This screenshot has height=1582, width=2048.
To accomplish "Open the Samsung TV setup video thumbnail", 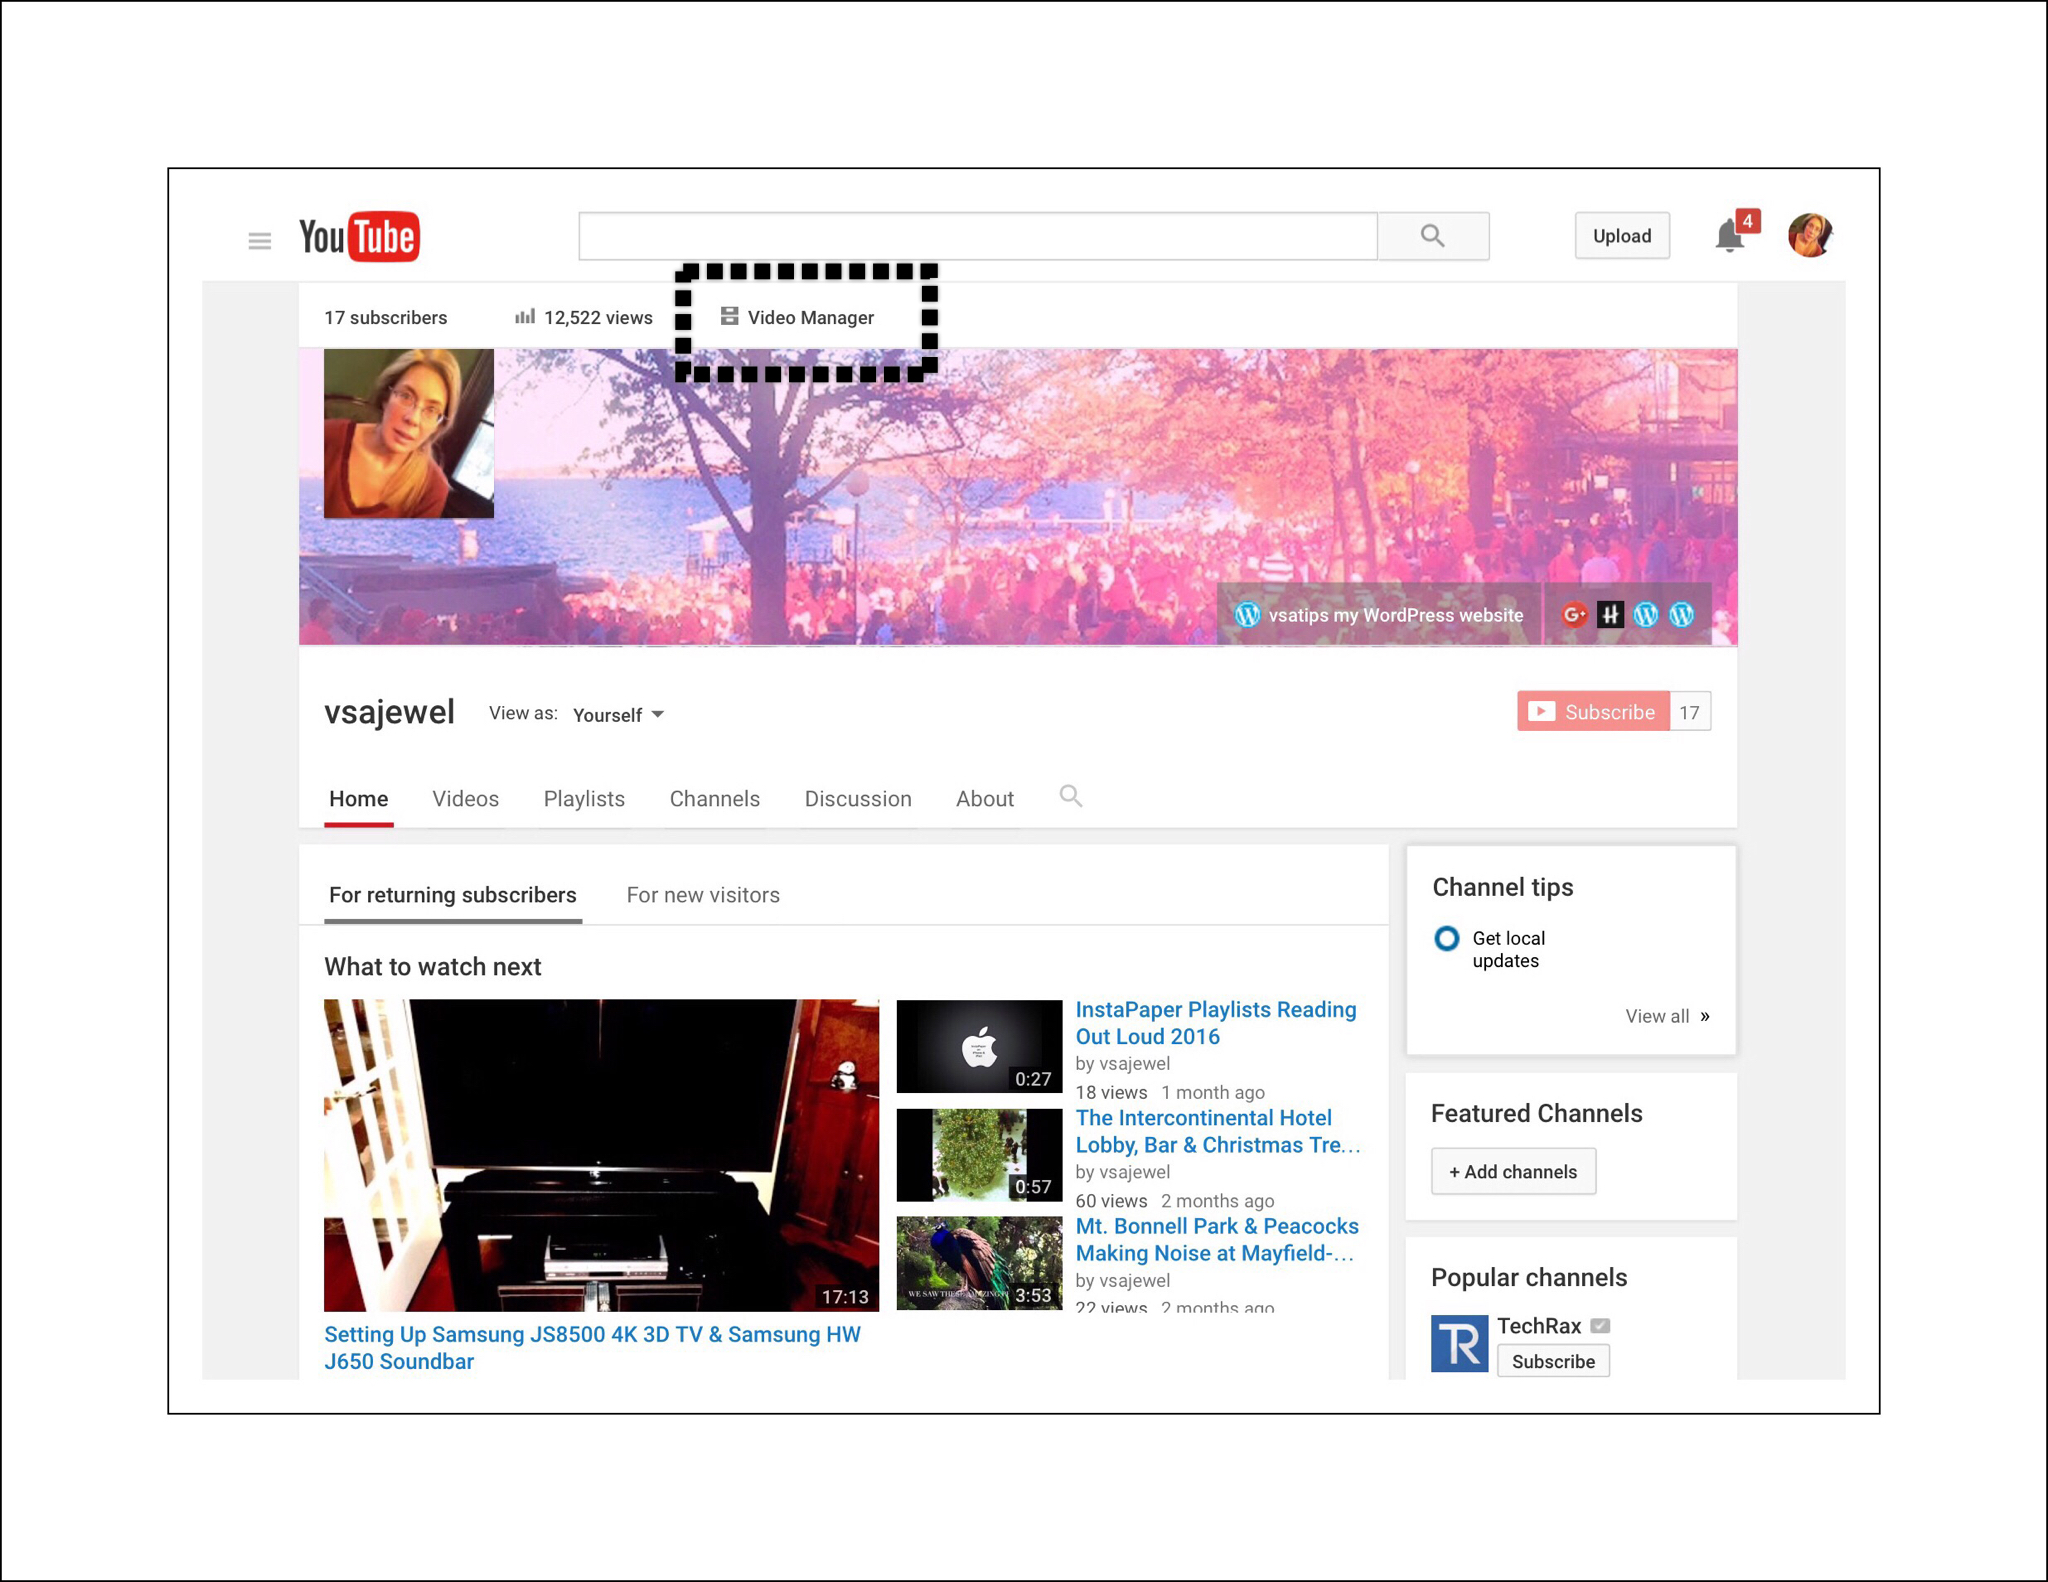I will click(x=601, y=1155).
